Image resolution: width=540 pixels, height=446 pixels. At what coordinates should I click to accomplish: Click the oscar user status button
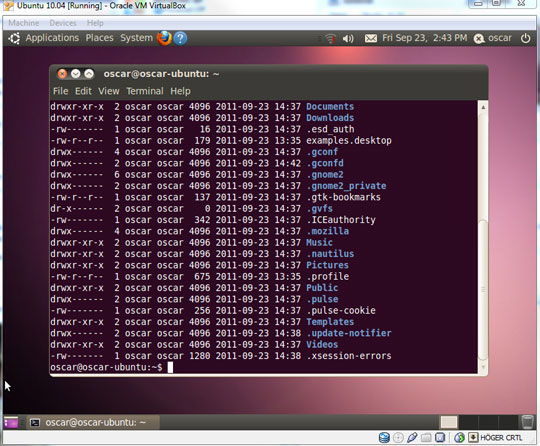493,38
